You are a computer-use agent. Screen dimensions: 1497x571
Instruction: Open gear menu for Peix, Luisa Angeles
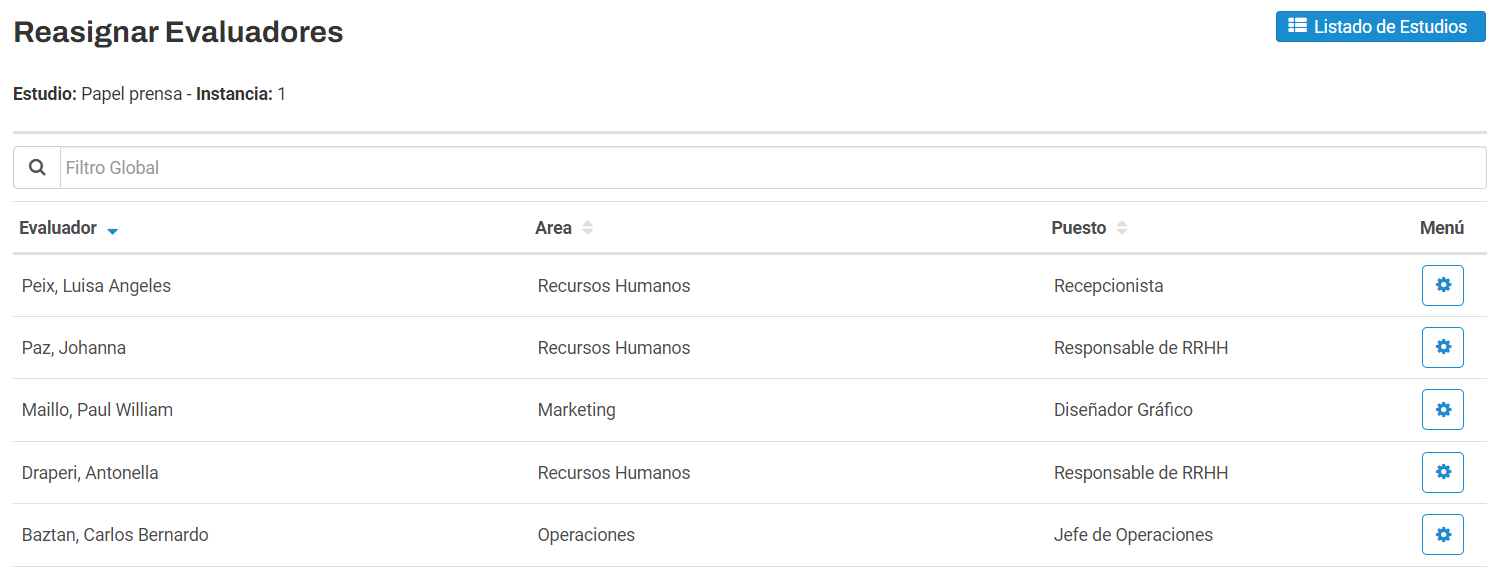tap(1442, 285)
